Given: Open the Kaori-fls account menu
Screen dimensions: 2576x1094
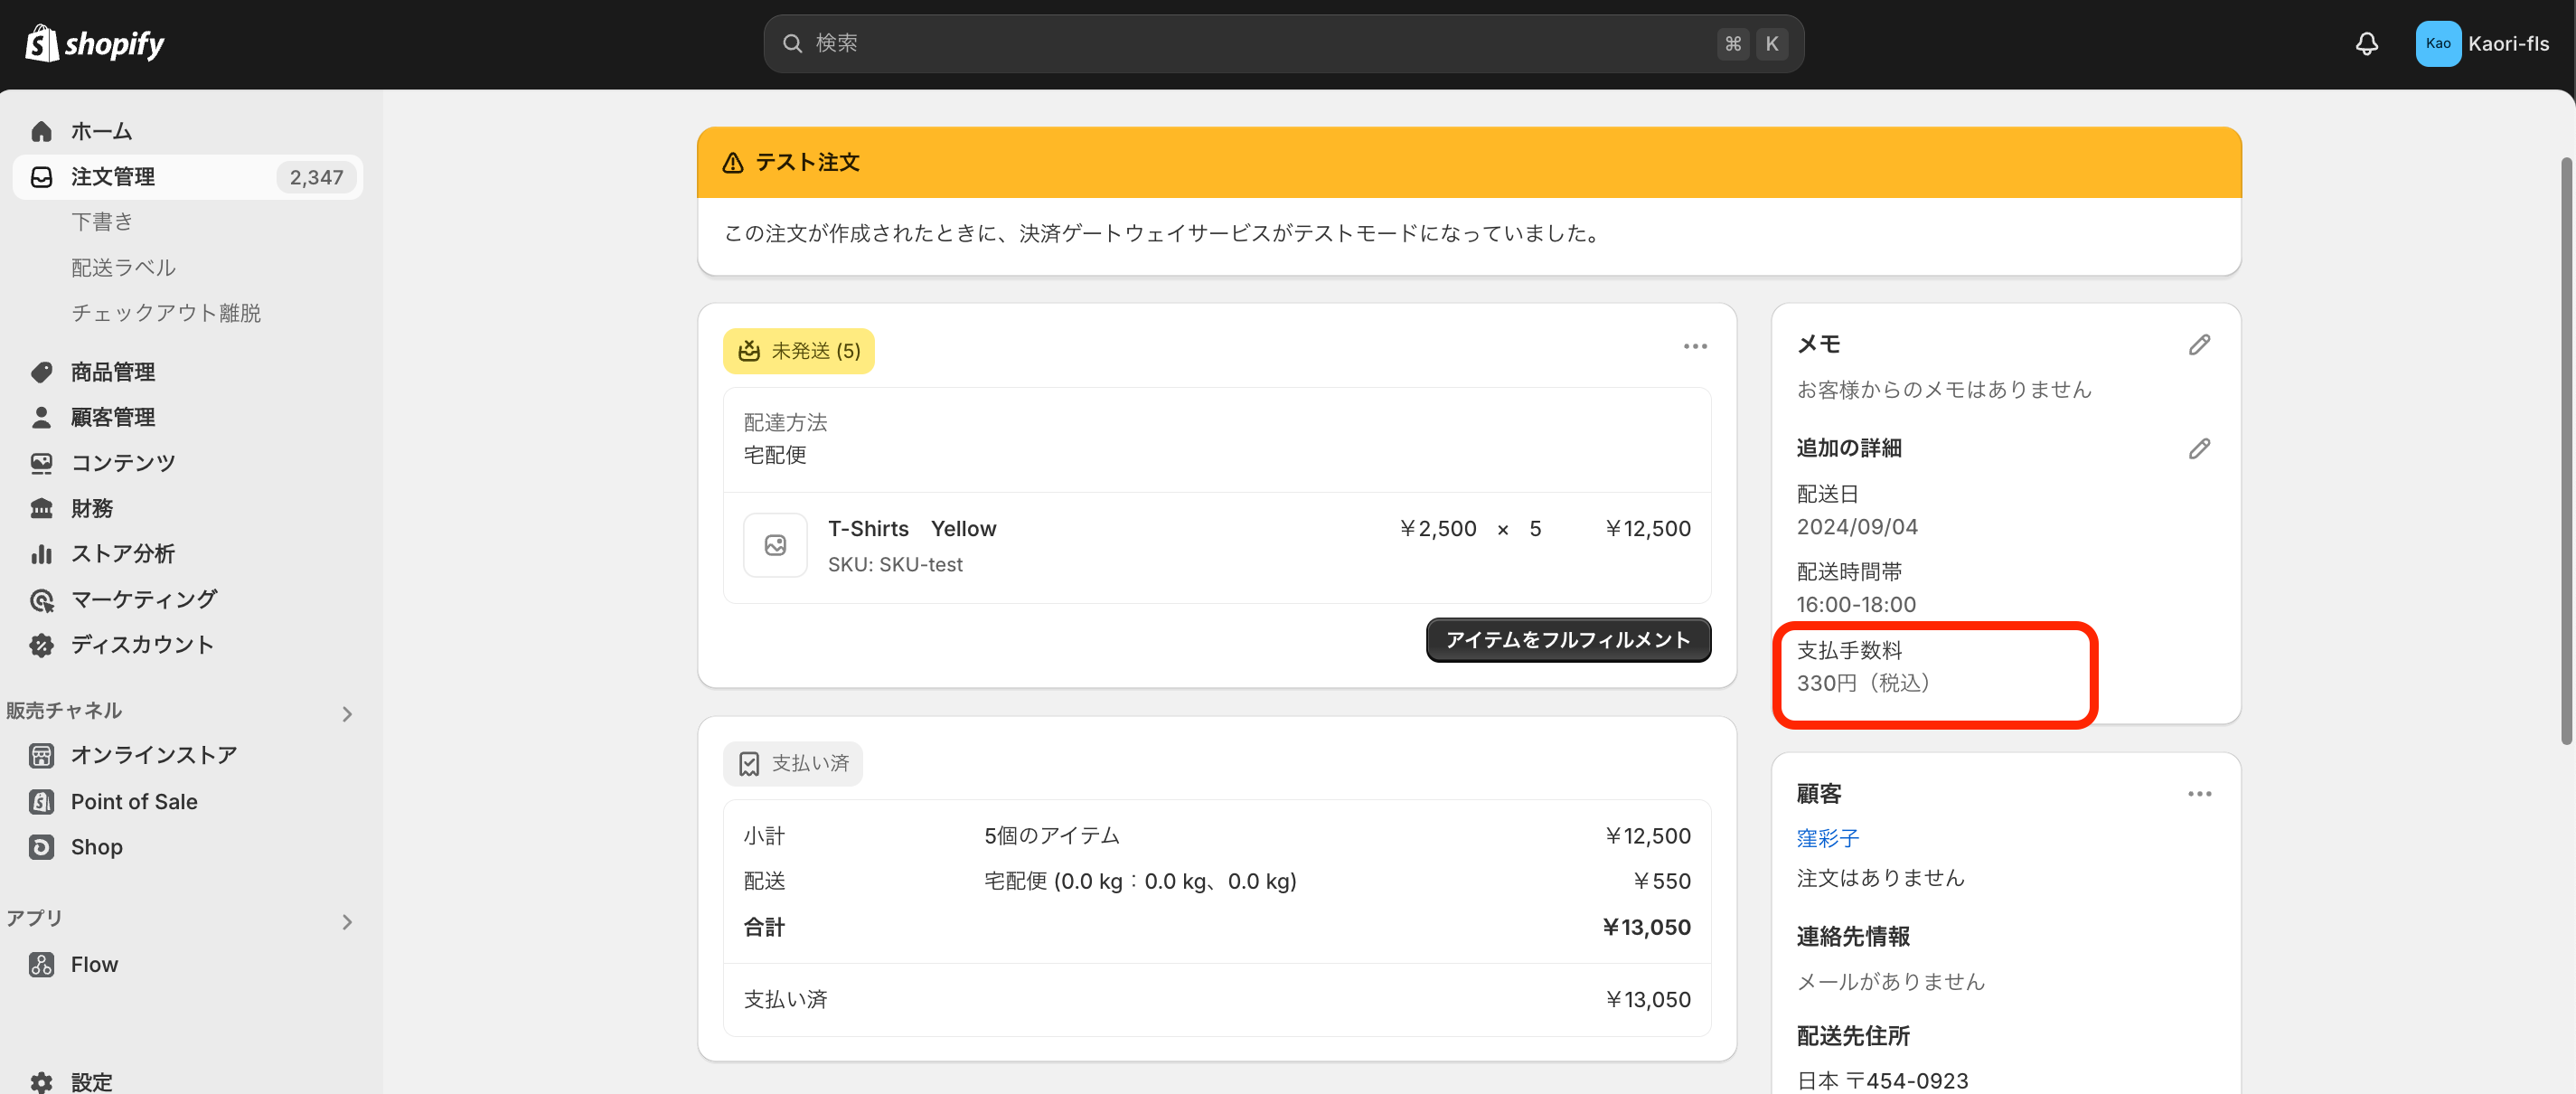Looking at the screenshot, I should (x=2483, y=44).
